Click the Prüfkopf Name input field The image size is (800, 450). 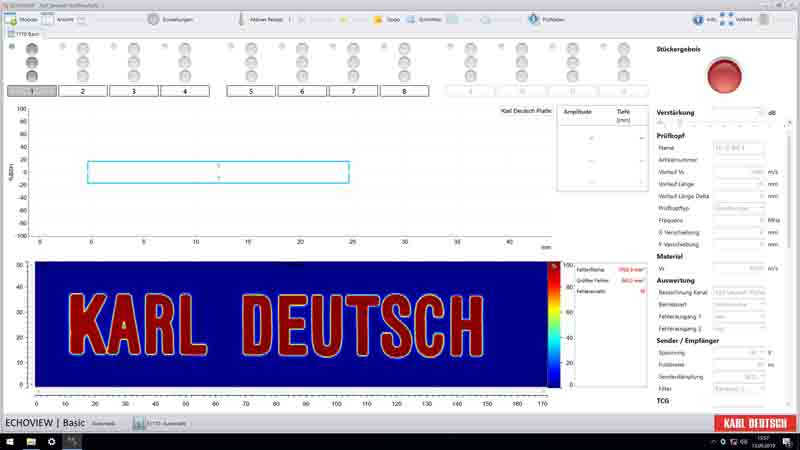click(x=738, y=148)
